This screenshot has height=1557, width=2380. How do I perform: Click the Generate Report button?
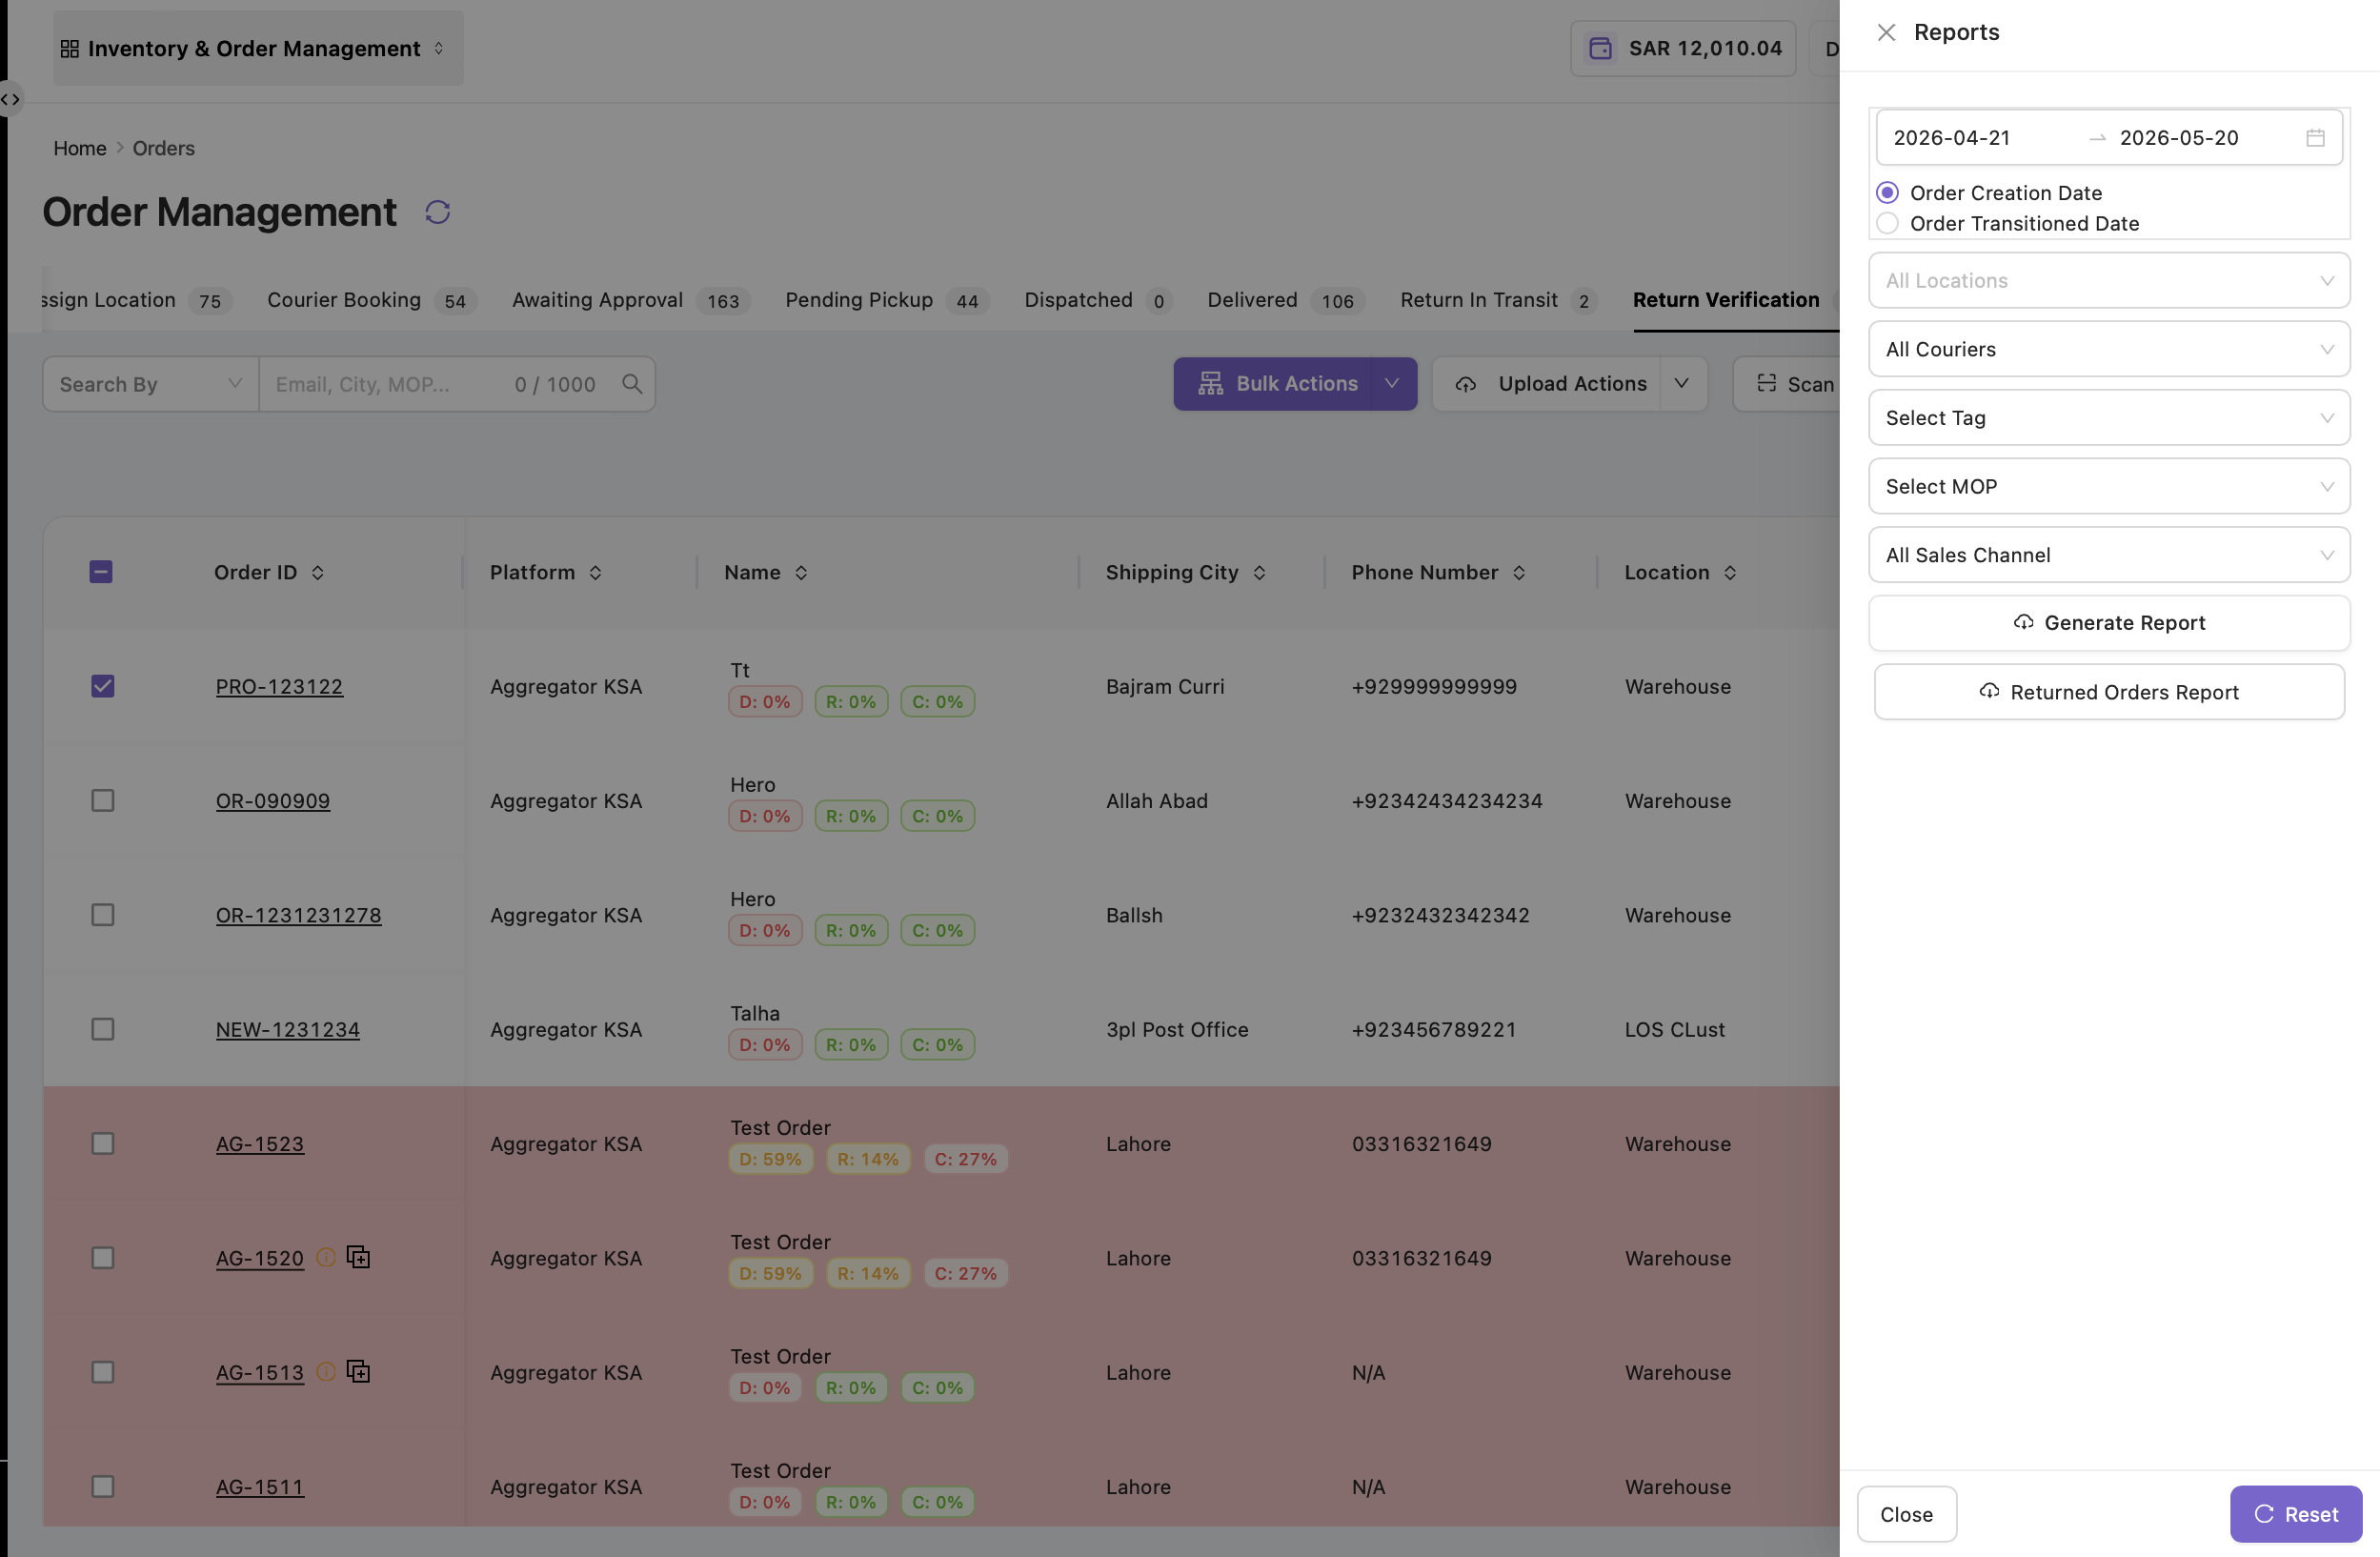tap(2109, 623)
